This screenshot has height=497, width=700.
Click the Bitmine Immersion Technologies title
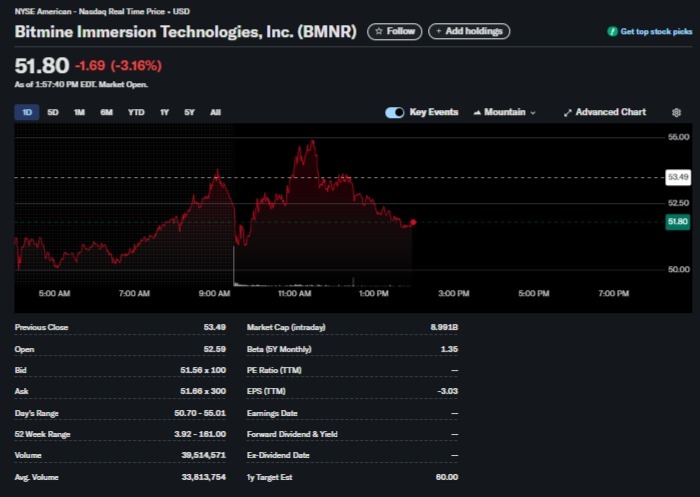(x=186, y=32)
